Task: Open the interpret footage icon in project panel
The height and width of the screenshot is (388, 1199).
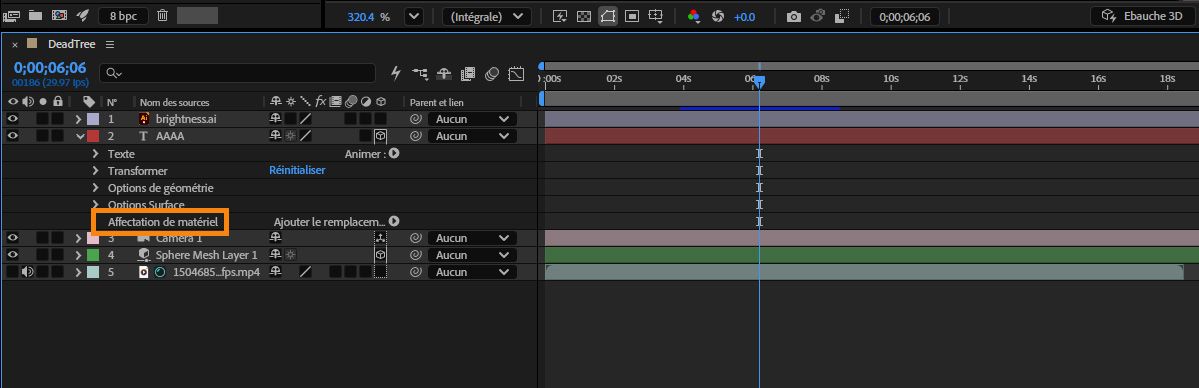Action: click(11, 15)
